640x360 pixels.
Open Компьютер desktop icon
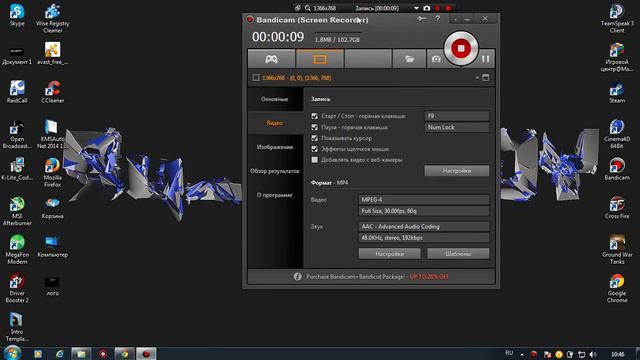click(x=52, y=247)
